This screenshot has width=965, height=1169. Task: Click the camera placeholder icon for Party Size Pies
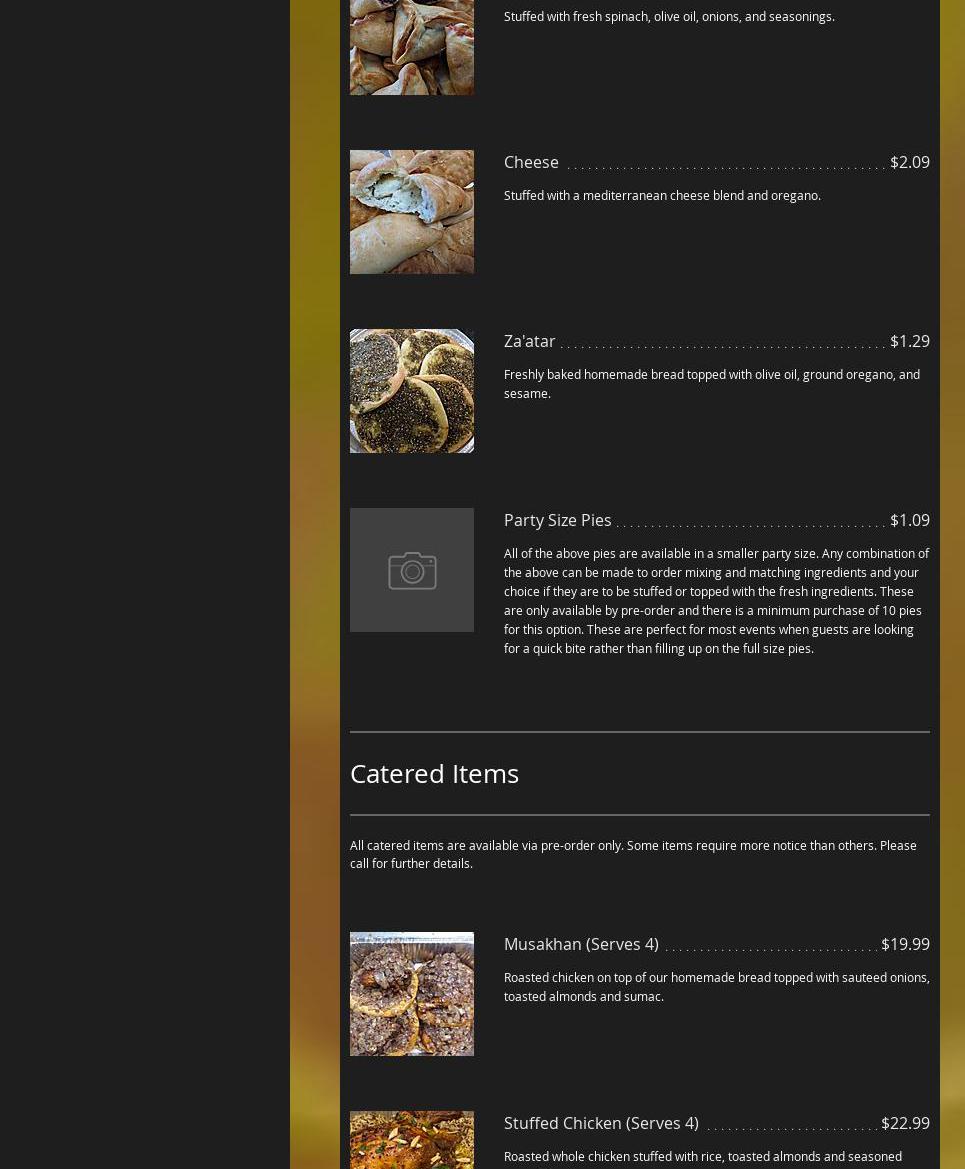412,570
